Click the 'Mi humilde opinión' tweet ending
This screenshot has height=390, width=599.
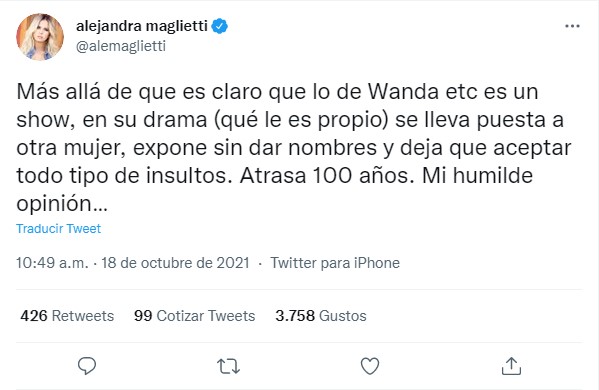click(x=275, y=189)
